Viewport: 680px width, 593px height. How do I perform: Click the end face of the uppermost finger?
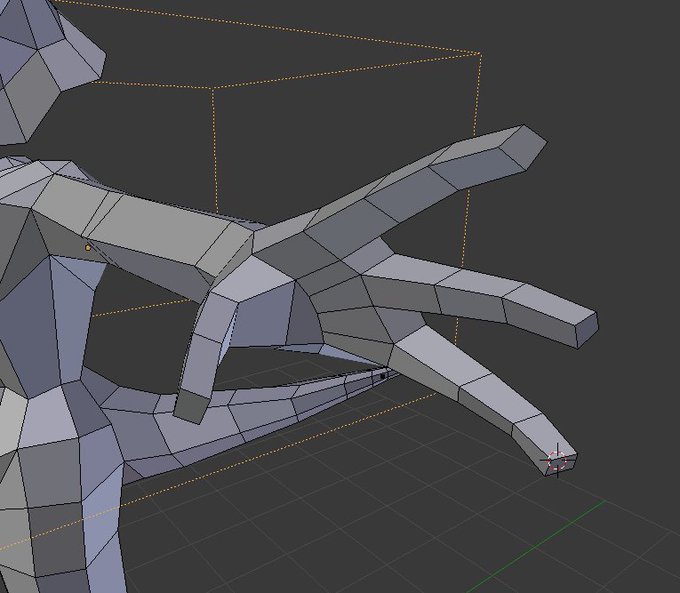pyautogui.click(x=523, y=146)
